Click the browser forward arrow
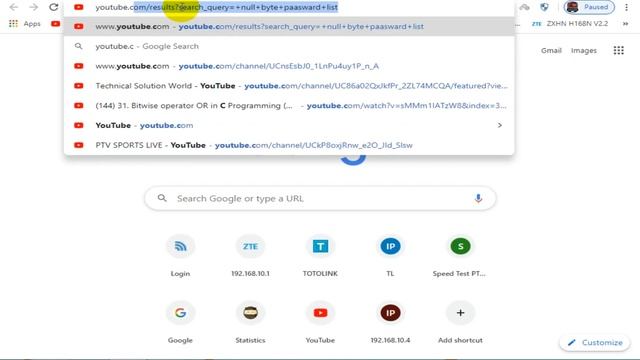The height and width of the screenshot is (360, 640). (x=33, y=7)
